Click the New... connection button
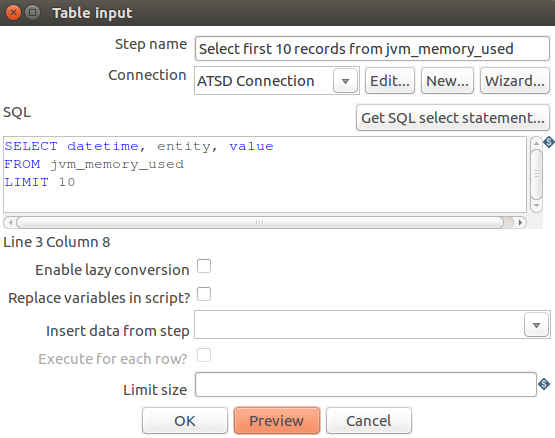This screenshot has height=438, width=555. coord(447,81)
